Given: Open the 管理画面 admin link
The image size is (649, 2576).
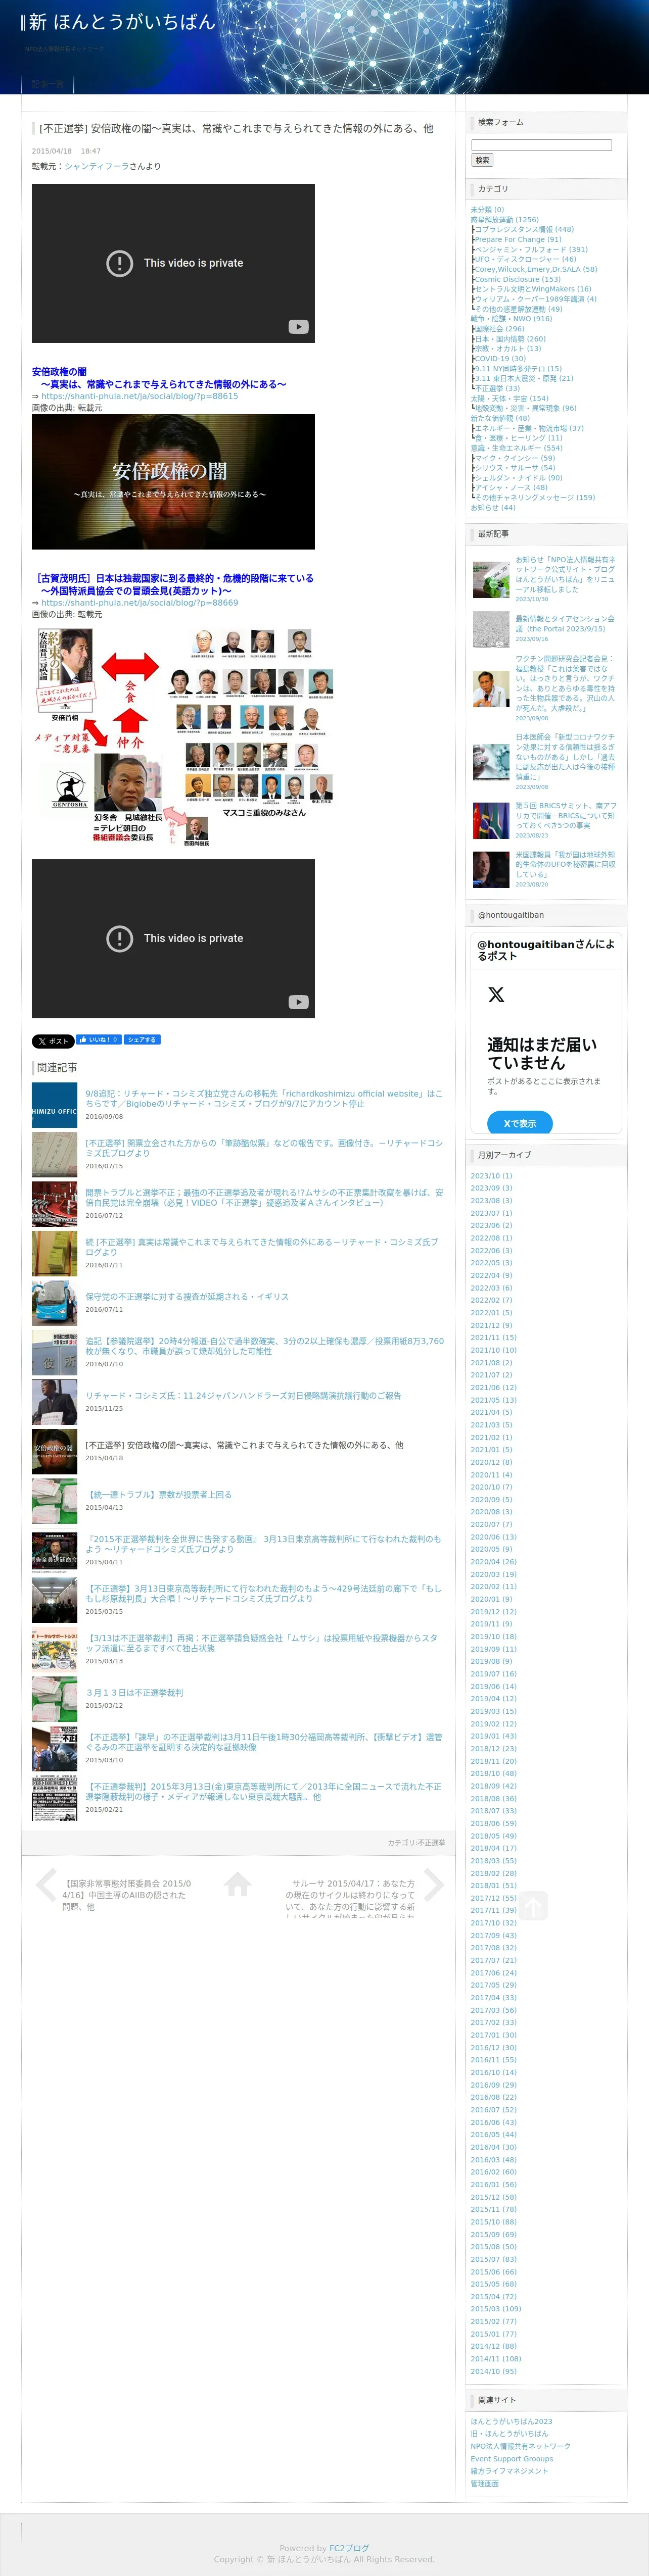Looking at the screenshot, I should click(x=485, y=2484).
